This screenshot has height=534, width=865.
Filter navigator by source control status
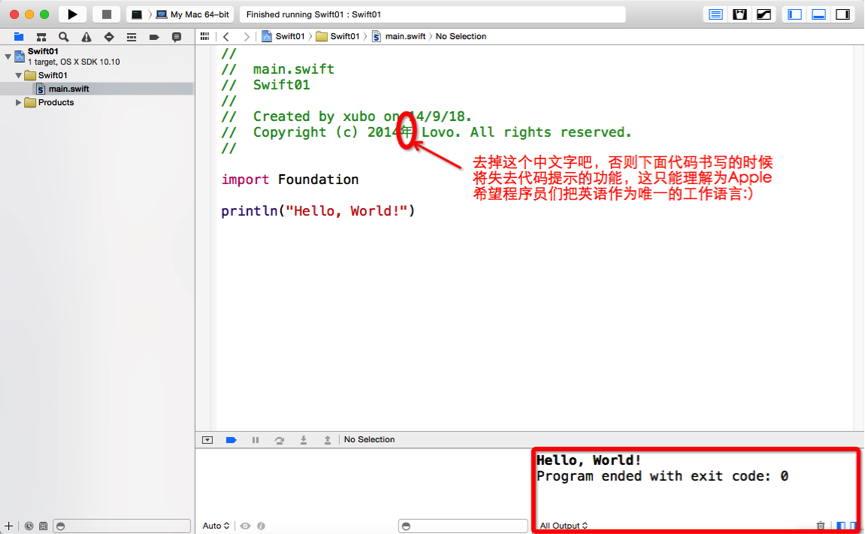[x=43, y=526]
